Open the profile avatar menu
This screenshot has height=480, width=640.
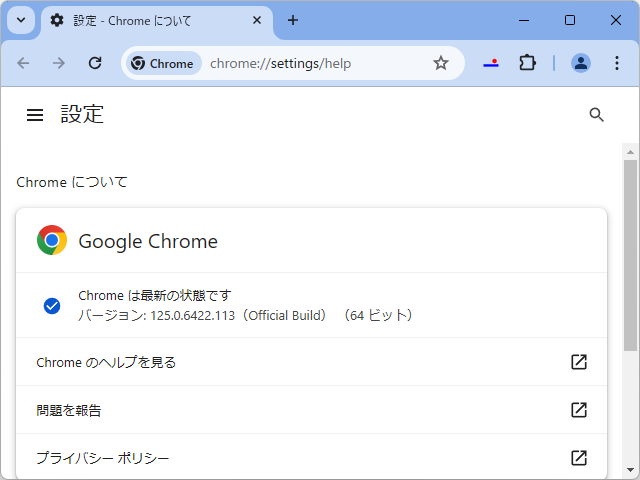click(580, 63)
